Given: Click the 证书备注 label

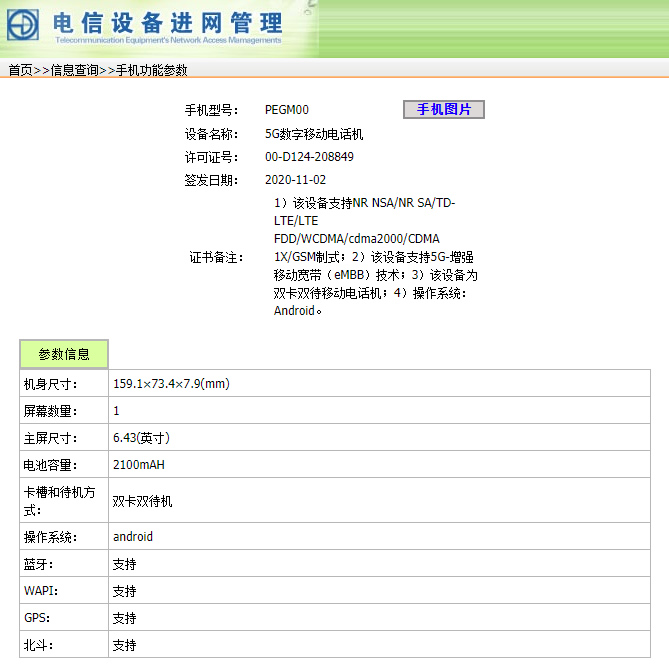Looking at the screenshot, I should point(216,257).
